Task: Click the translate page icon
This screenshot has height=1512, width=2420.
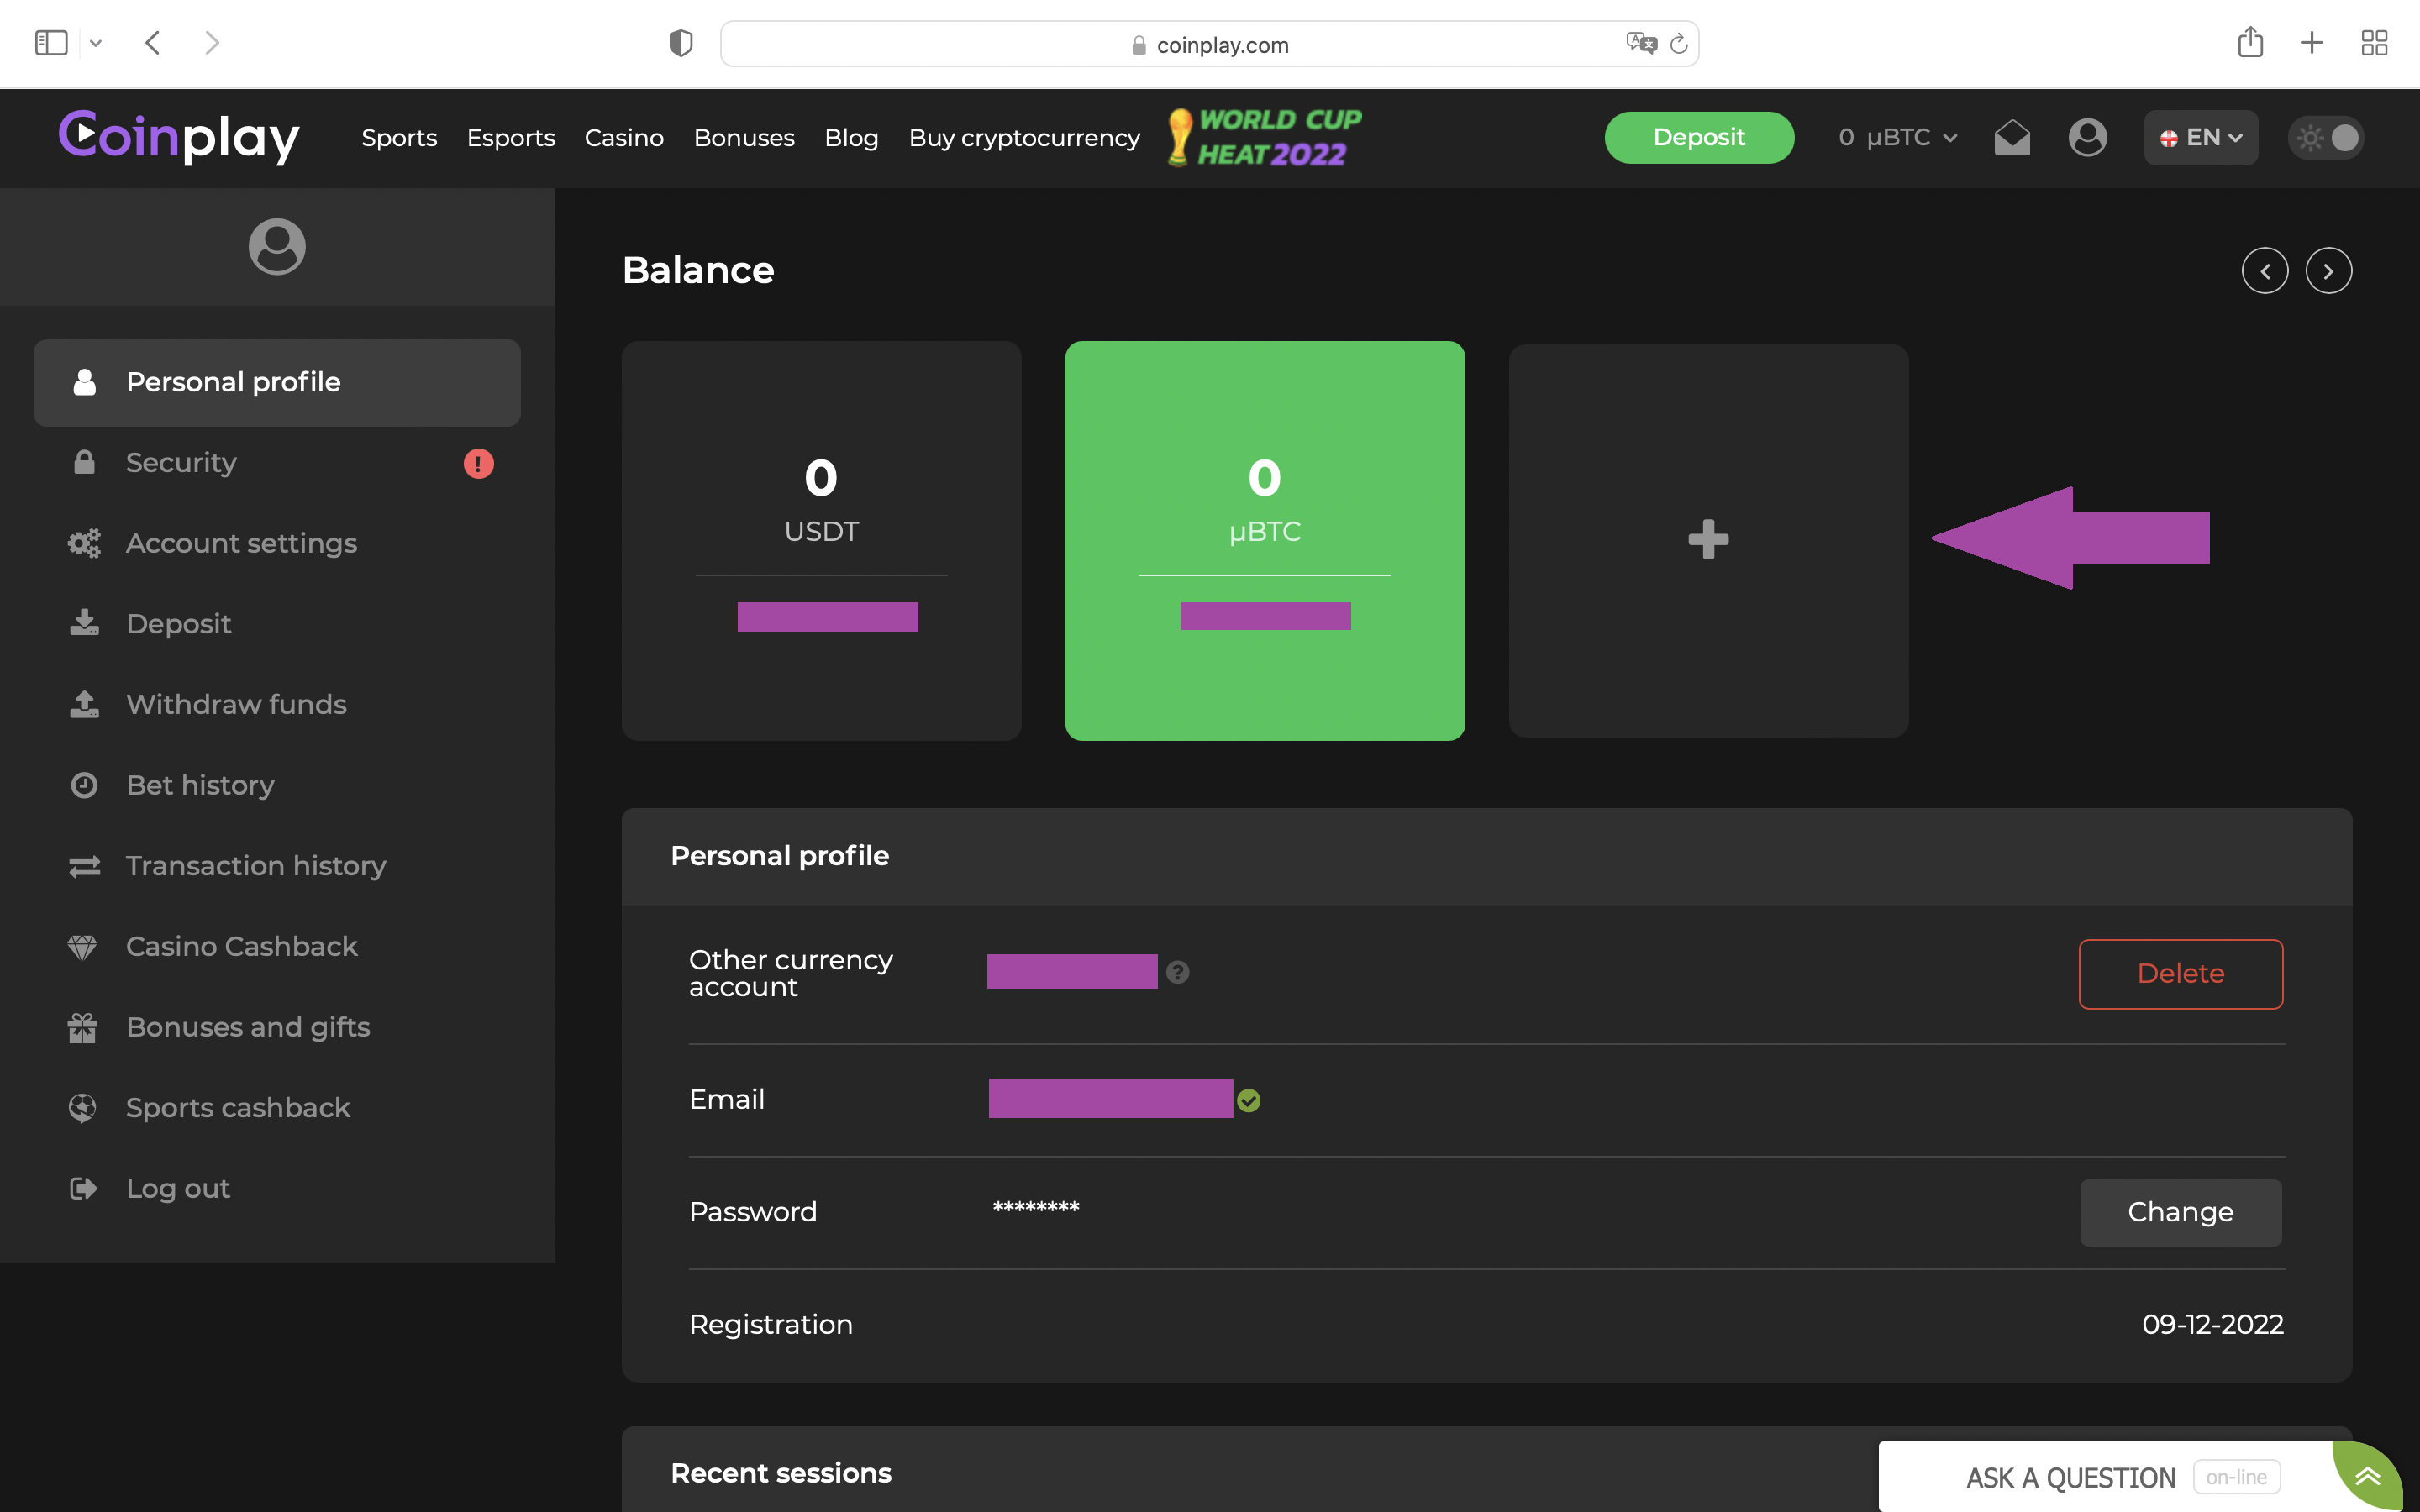Action: click(x=1641, y=43)
